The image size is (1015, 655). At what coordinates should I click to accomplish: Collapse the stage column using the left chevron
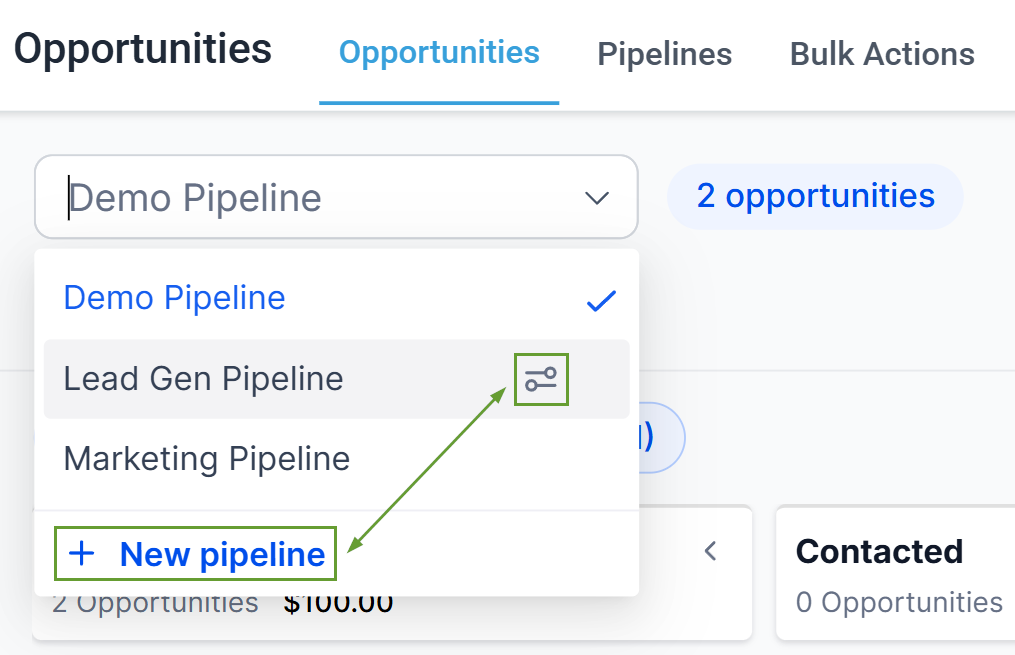pos(710,550)
